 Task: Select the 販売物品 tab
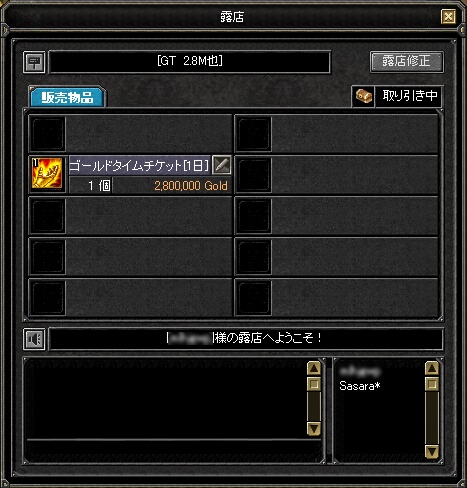click(67, 98)
